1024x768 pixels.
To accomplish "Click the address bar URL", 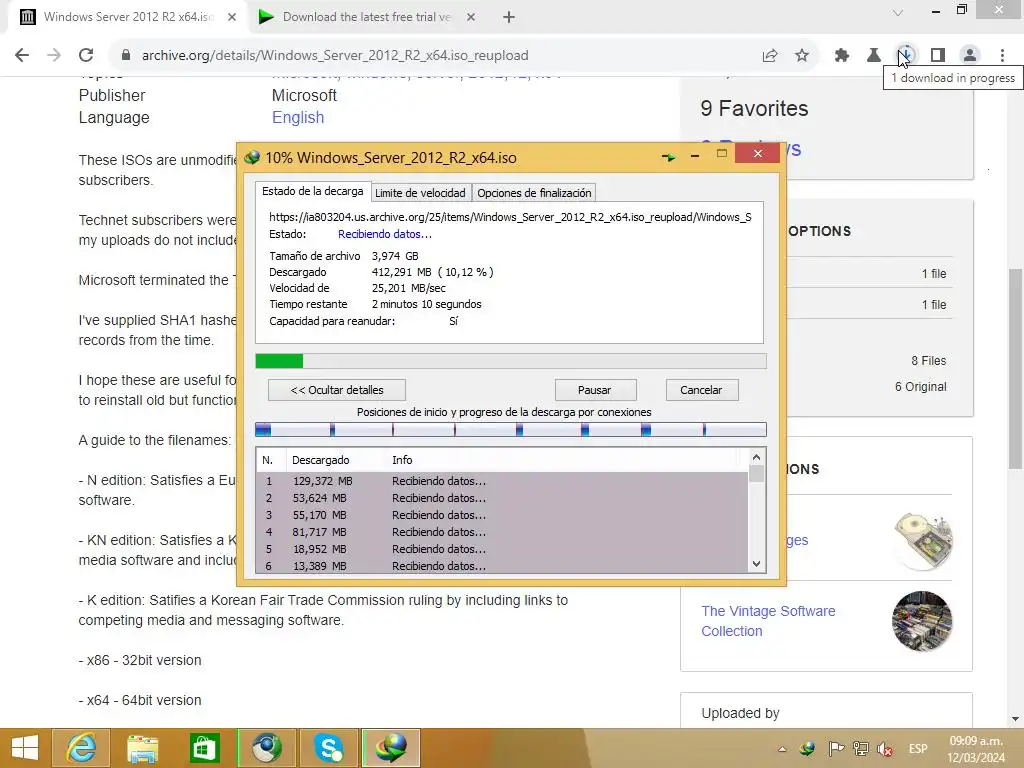I will [335, 56].
